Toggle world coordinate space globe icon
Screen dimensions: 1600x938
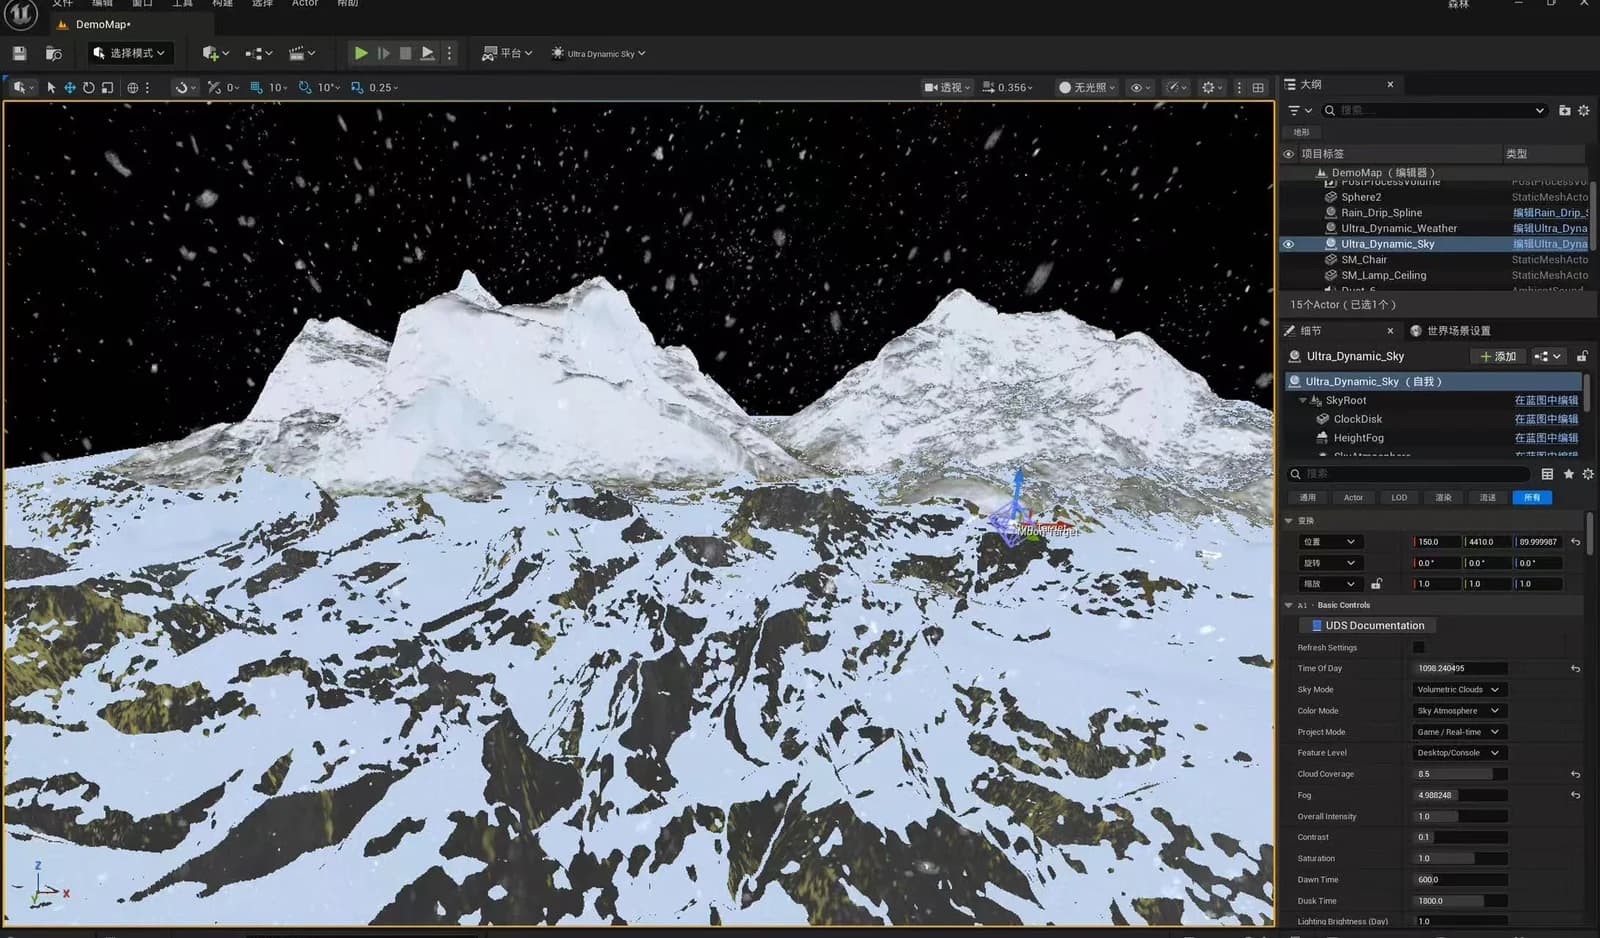pyautogui.click(x=132, y=88)
